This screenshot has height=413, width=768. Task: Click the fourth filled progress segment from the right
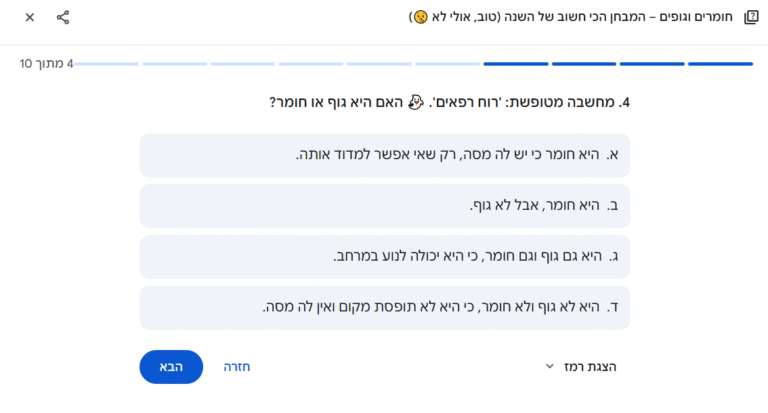point(516,64)
